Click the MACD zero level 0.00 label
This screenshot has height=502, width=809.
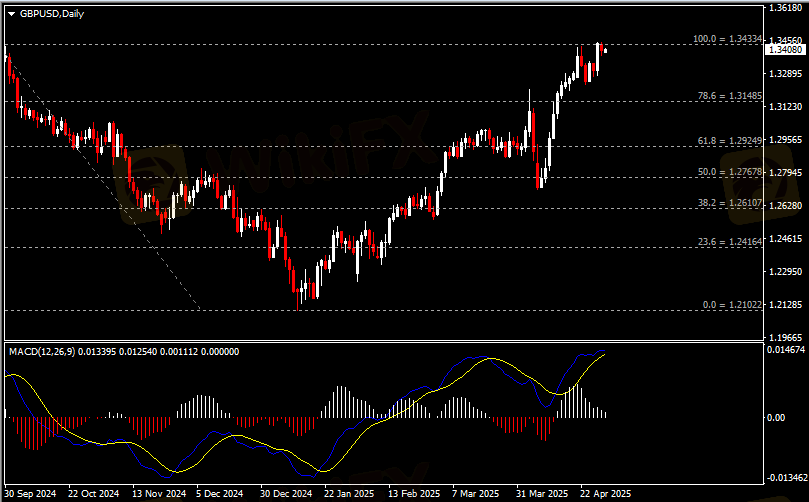[776, 418]
